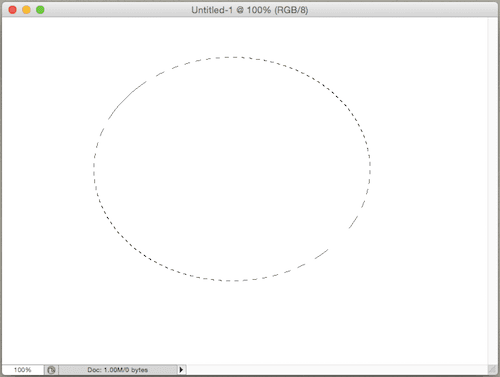Click the vertical scrollbar track
Screen dimensions: 500x377
pyautogui.click(x=492, y=191)
